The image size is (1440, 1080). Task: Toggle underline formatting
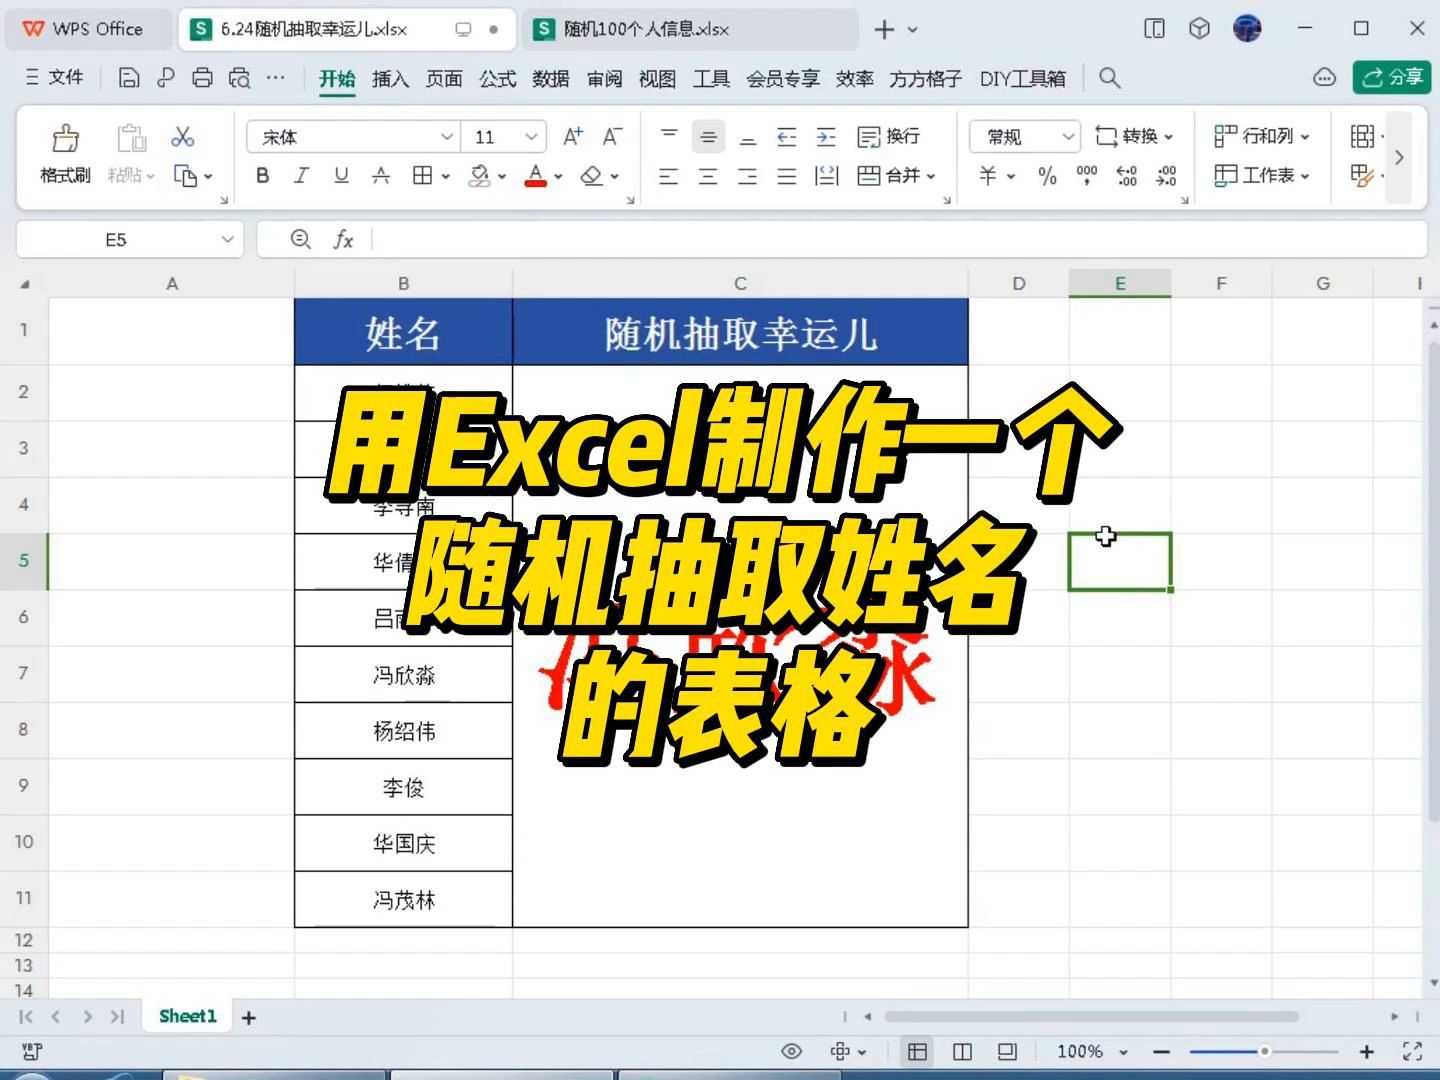tap(340, 176)
